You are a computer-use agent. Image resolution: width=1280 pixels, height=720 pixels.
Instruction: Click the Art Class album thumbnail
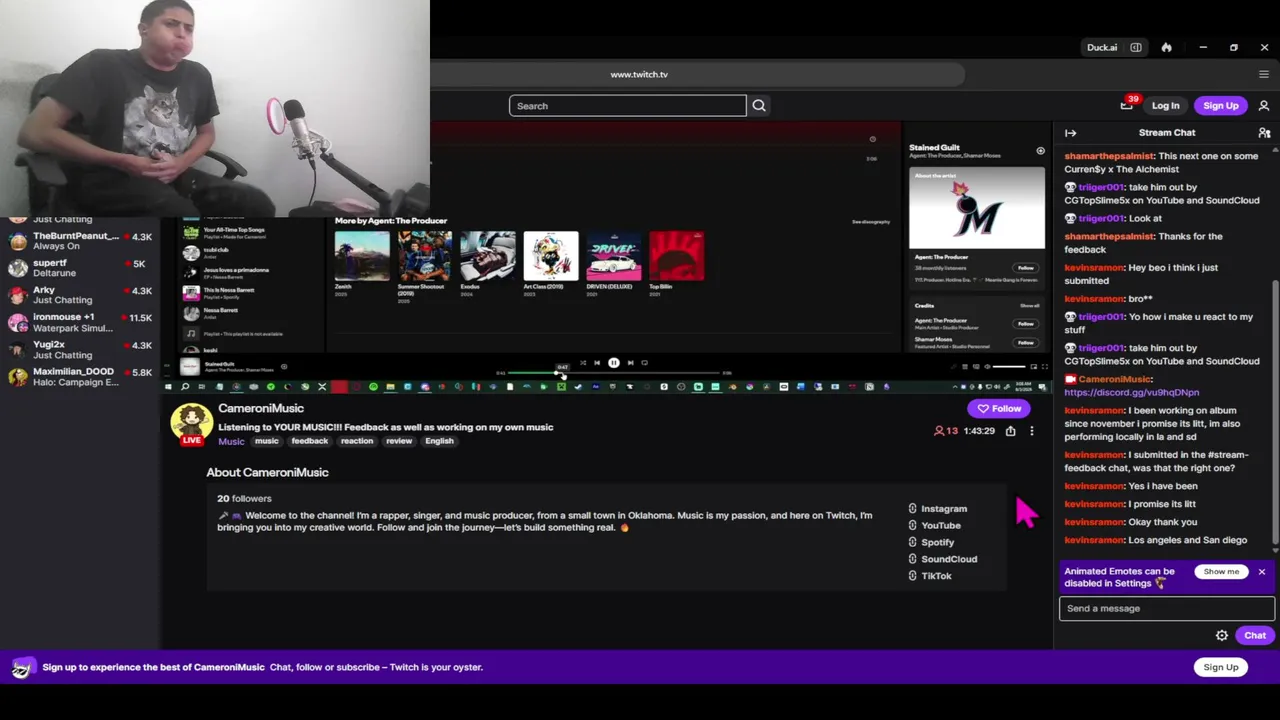(551, 256)
